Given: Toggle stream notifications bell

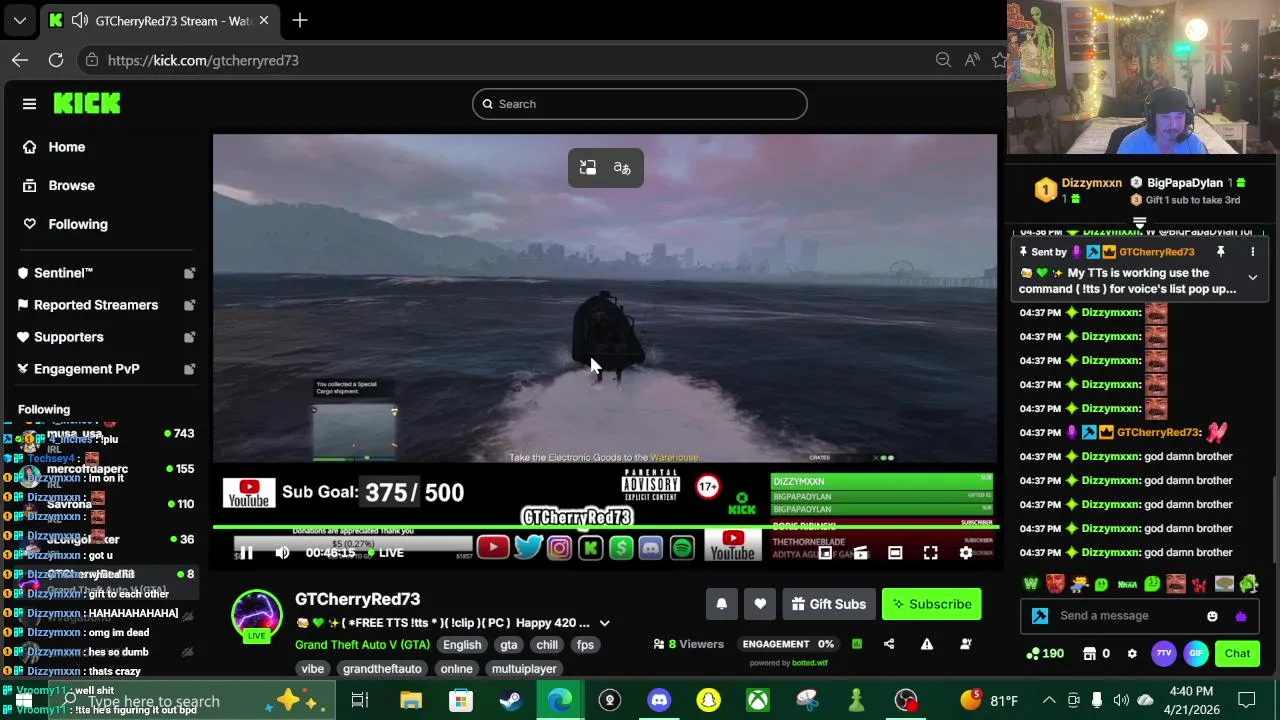Looking at the screenshot, I should click(721, 604).
